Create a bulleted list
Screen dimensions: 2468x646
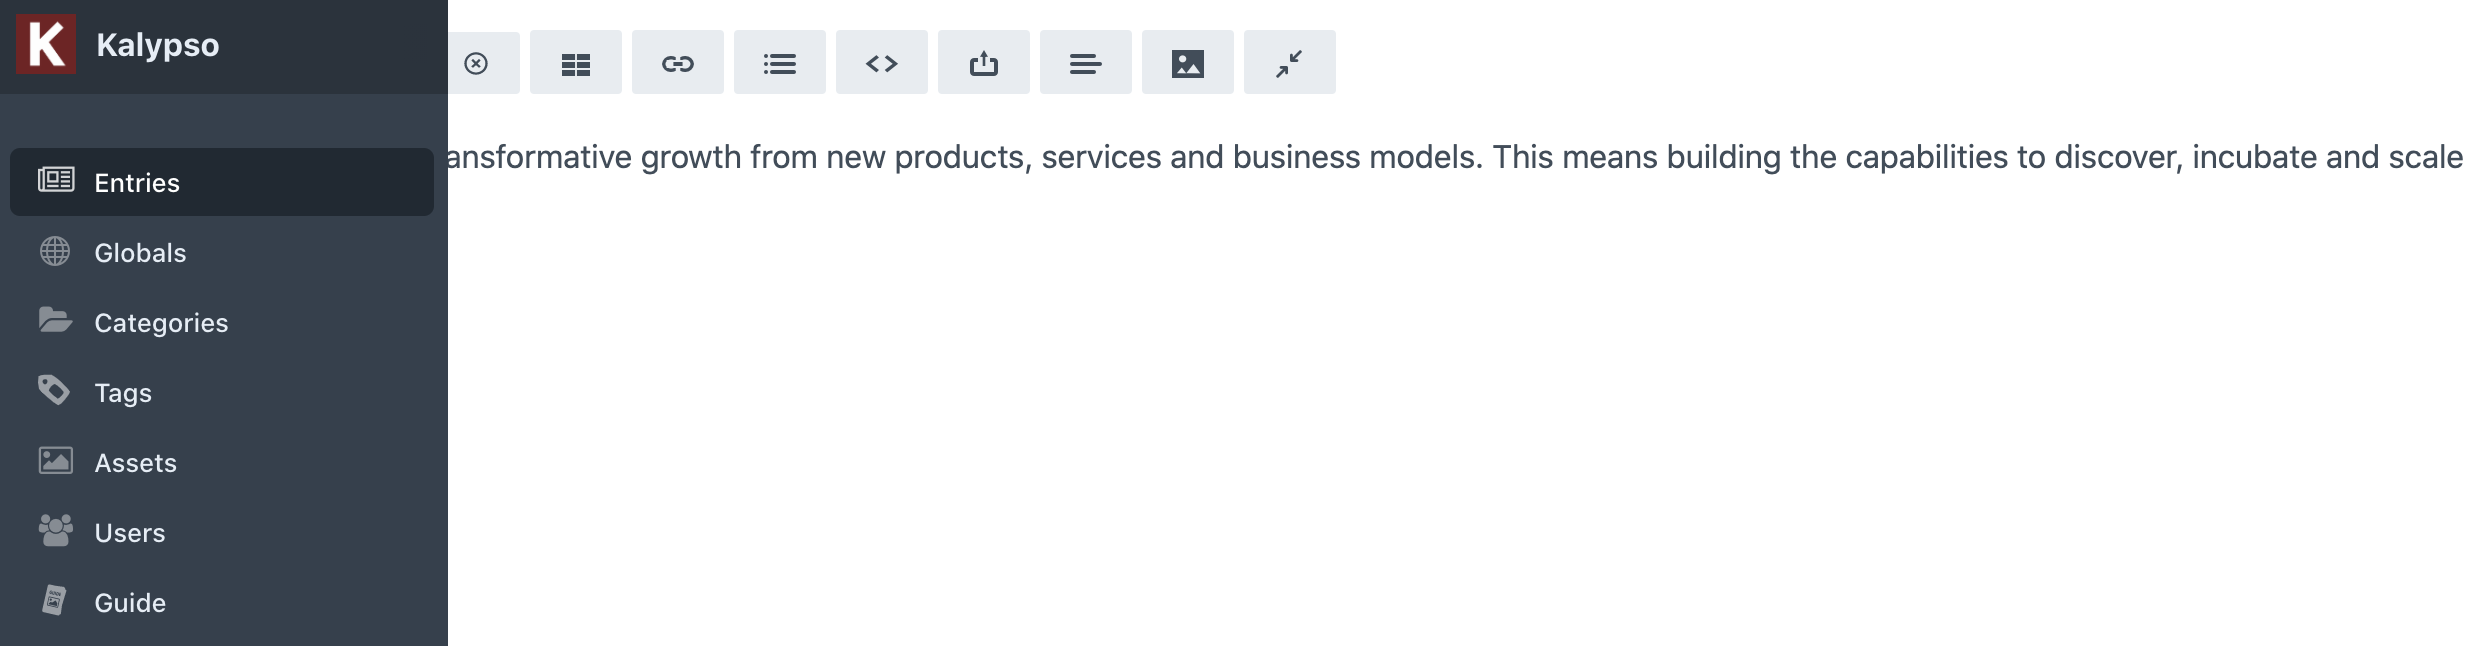coord(780,62)
